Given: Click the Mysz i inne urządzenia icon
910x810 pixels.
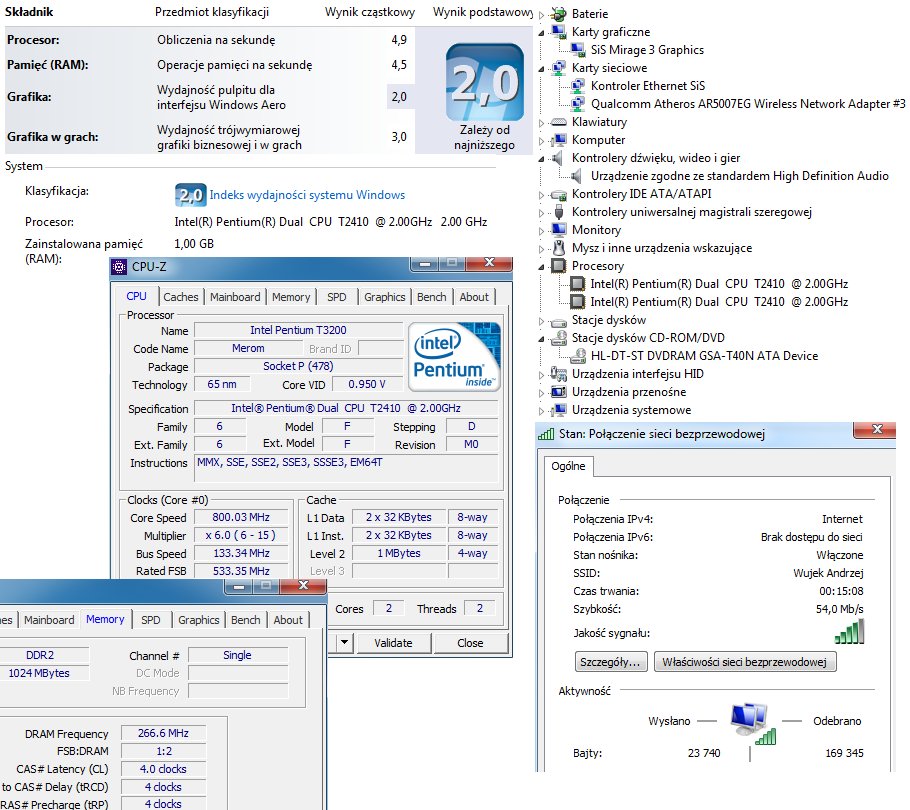Looking at the screenshot, I should 558,248.
